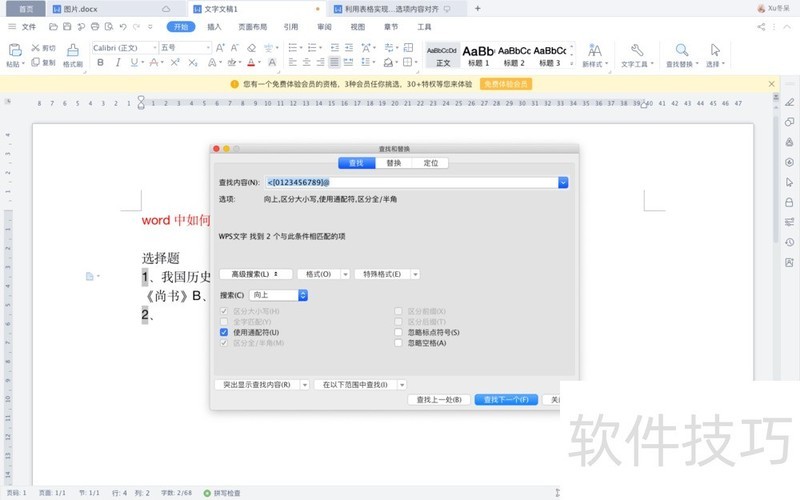This screenshot has height=500, width=800.
Task: Toggle the Ignore spaces (忽略空格) checkbox
Action: (398, 343)
